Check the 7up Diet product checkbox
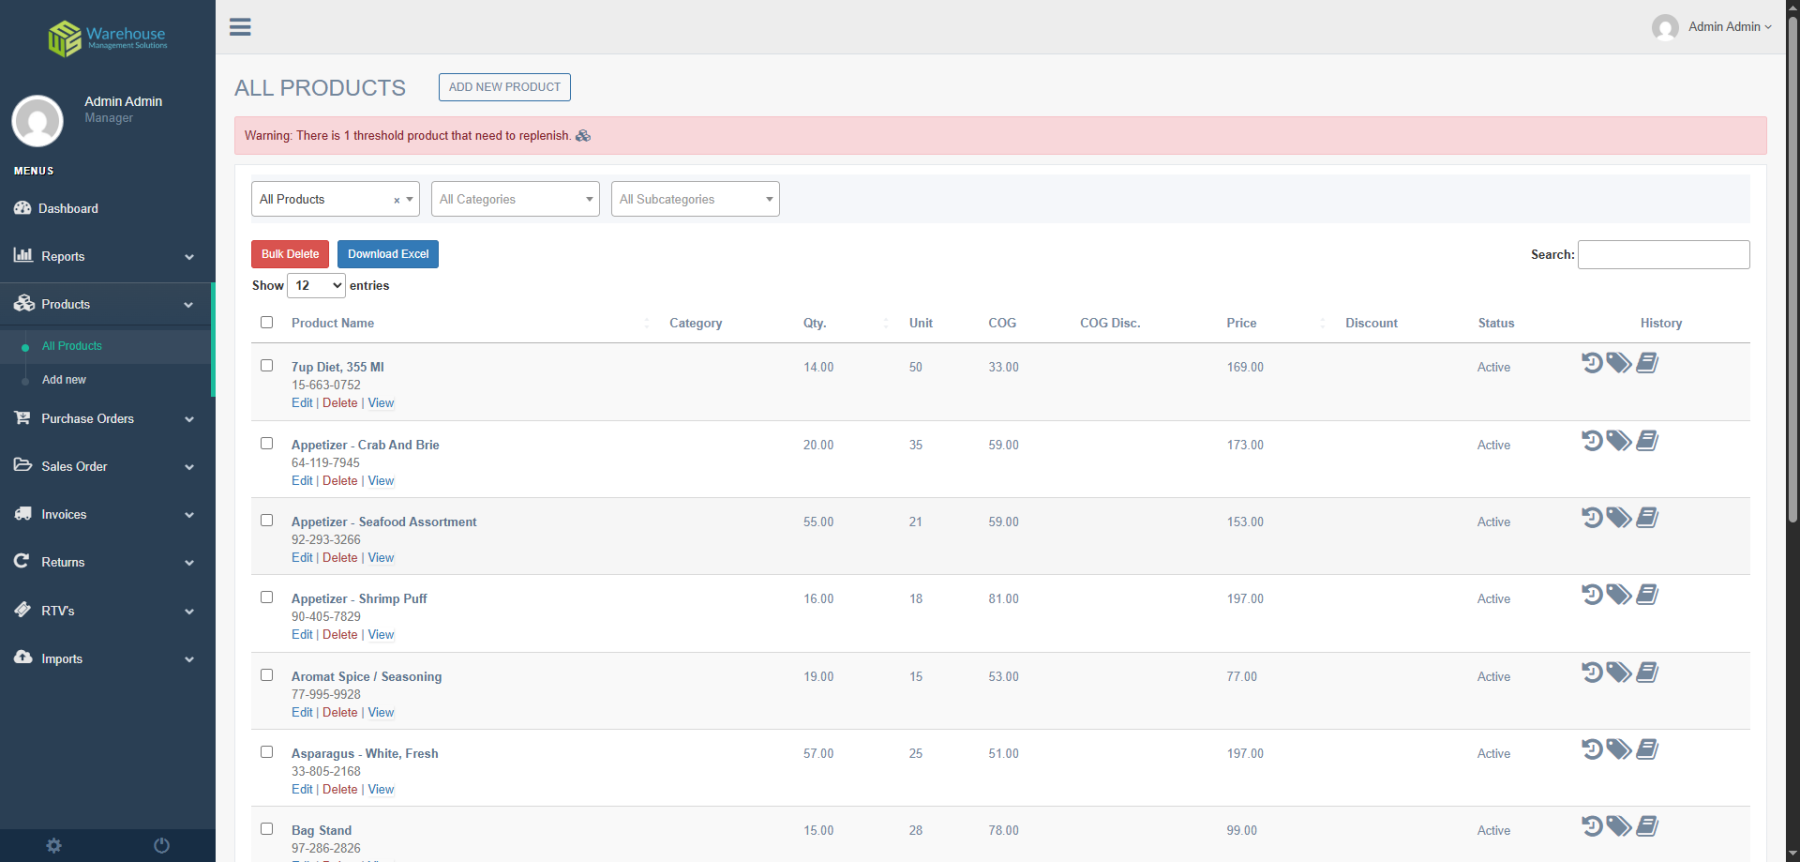 click(x=267, y=366)
